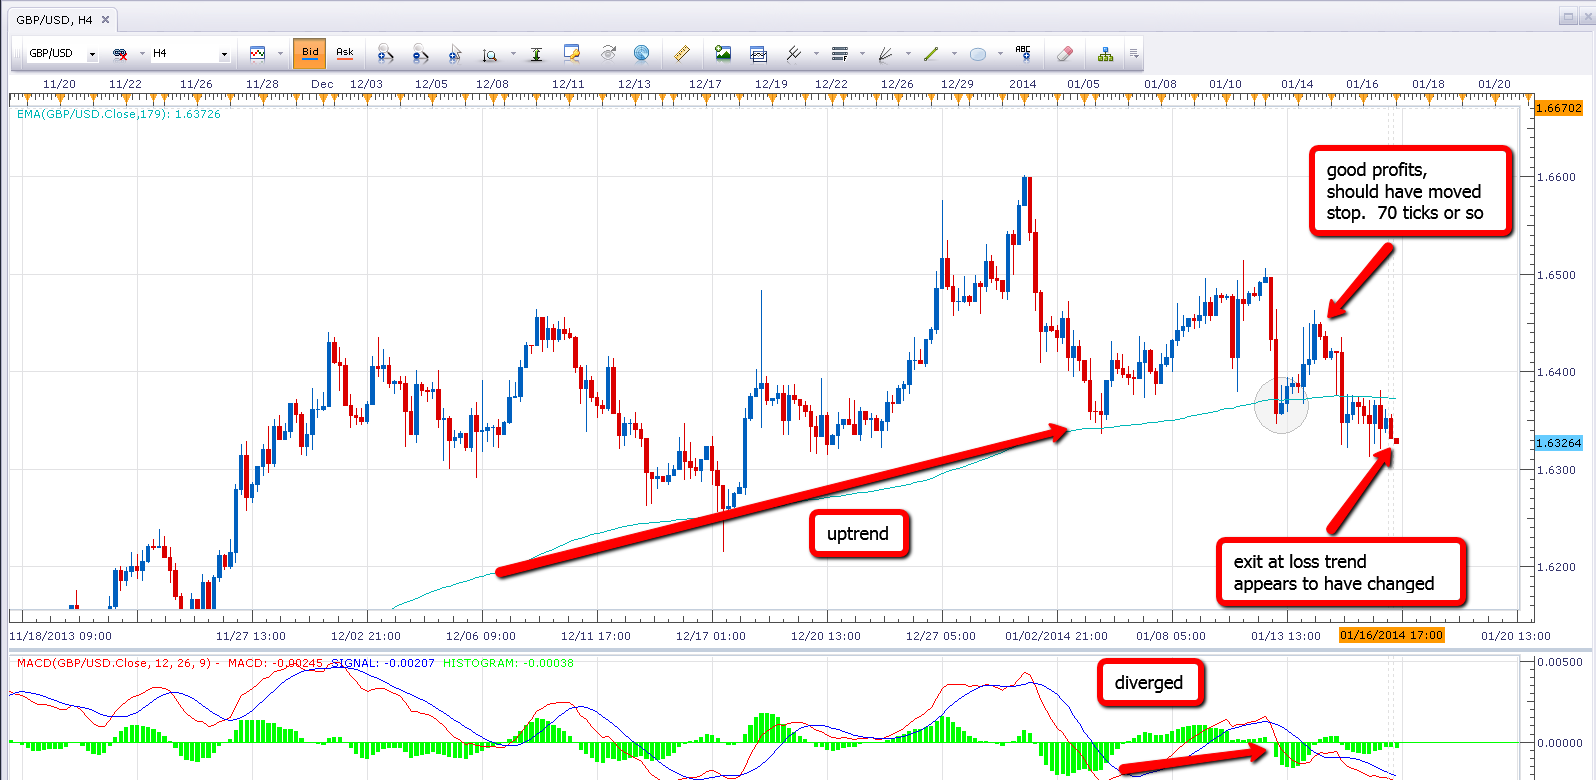Expand the fan lines dropdown arrow
The height and width of the screenshot is (780, 1596).
click(x=908, y=53)
